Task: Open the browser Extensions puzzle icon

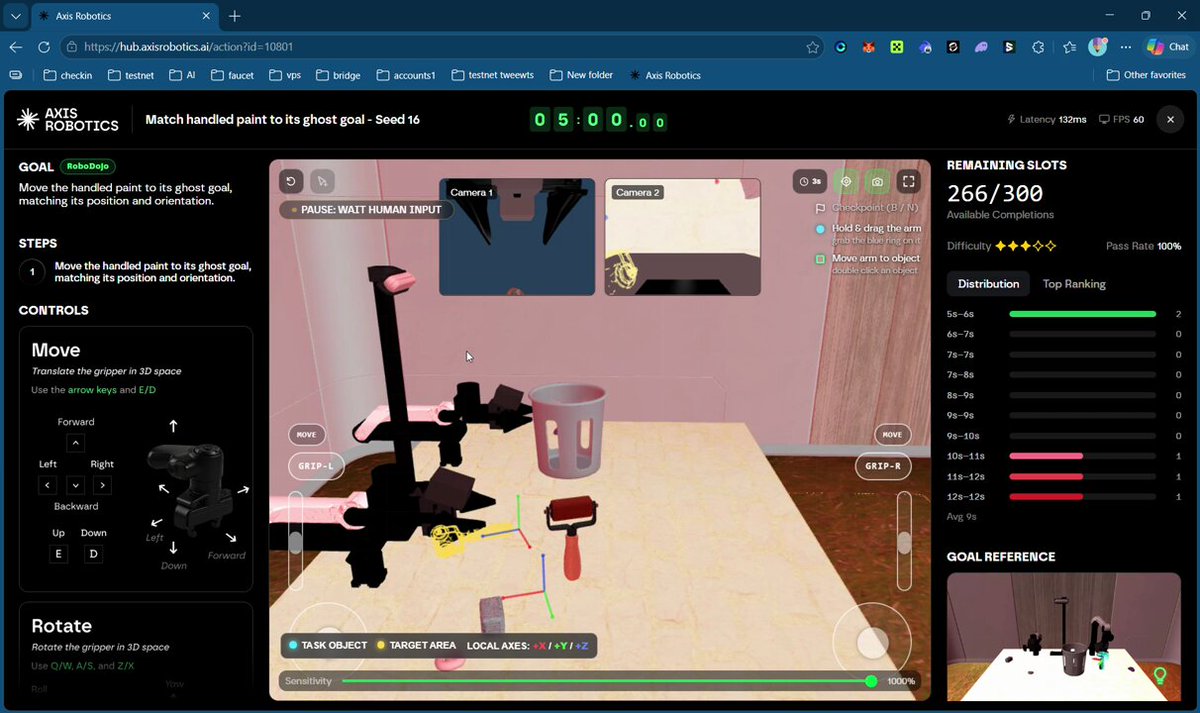Action: (x=1038, y=47)
